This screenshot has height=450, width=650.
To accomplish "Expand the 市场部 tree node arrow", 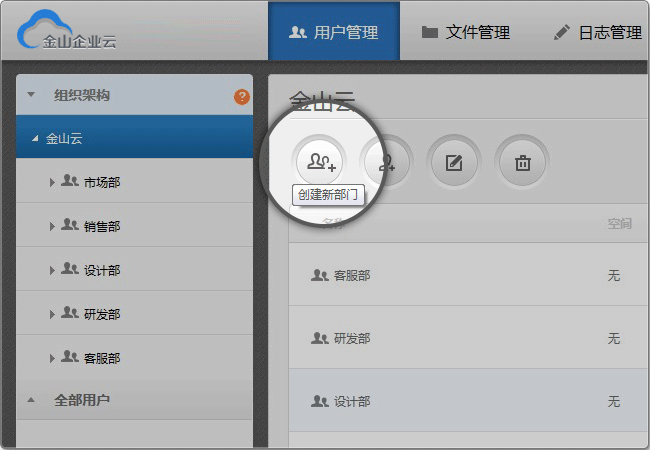I will 52,182.
